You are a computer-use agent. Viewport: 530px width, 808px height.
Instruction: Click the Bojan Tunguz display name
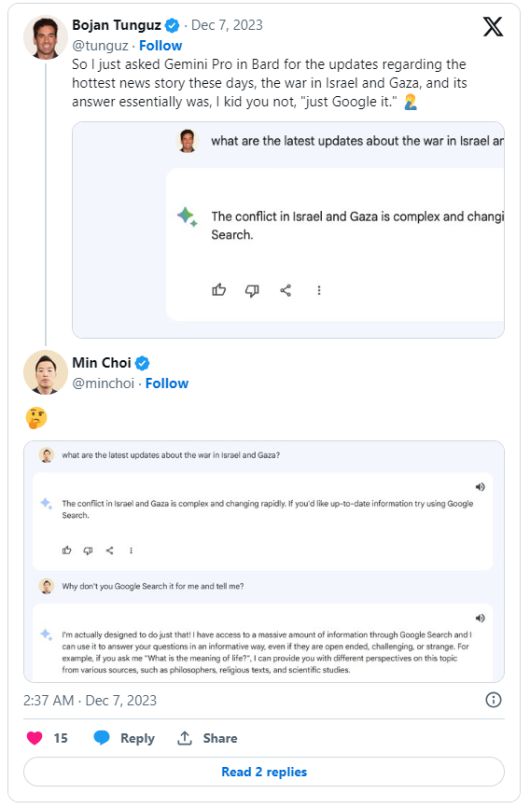[x=116, y=25]
